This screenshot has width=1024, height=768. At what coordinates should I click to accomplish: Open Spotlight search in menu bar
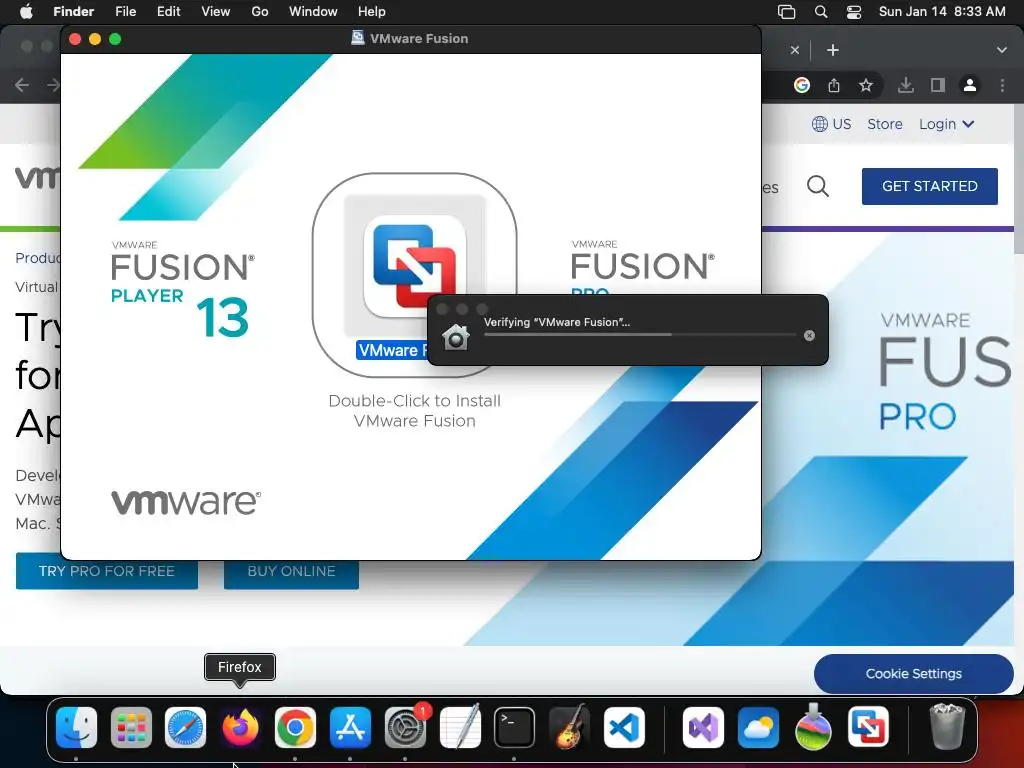(821, 12)
